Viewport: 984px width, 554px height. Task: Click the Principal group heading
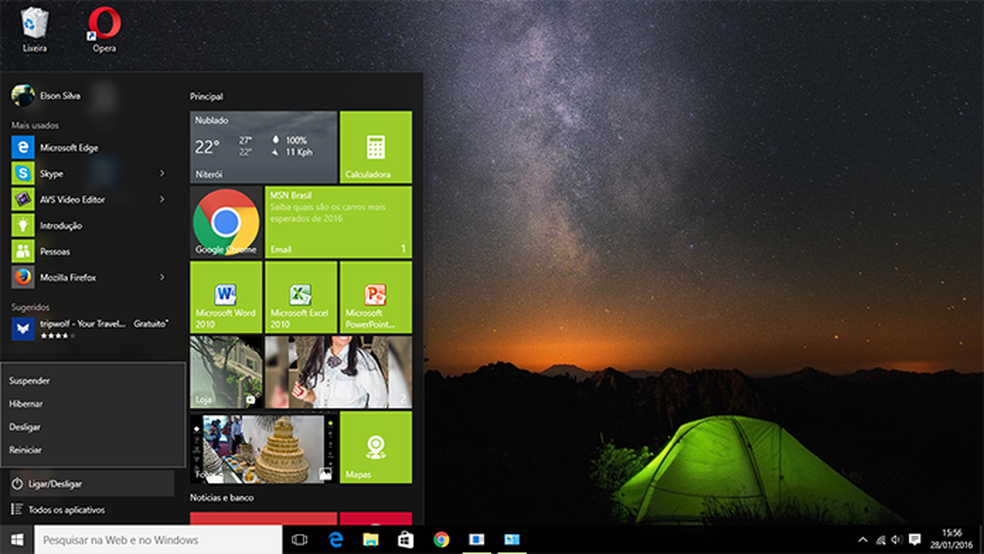(x=206, y=97)
